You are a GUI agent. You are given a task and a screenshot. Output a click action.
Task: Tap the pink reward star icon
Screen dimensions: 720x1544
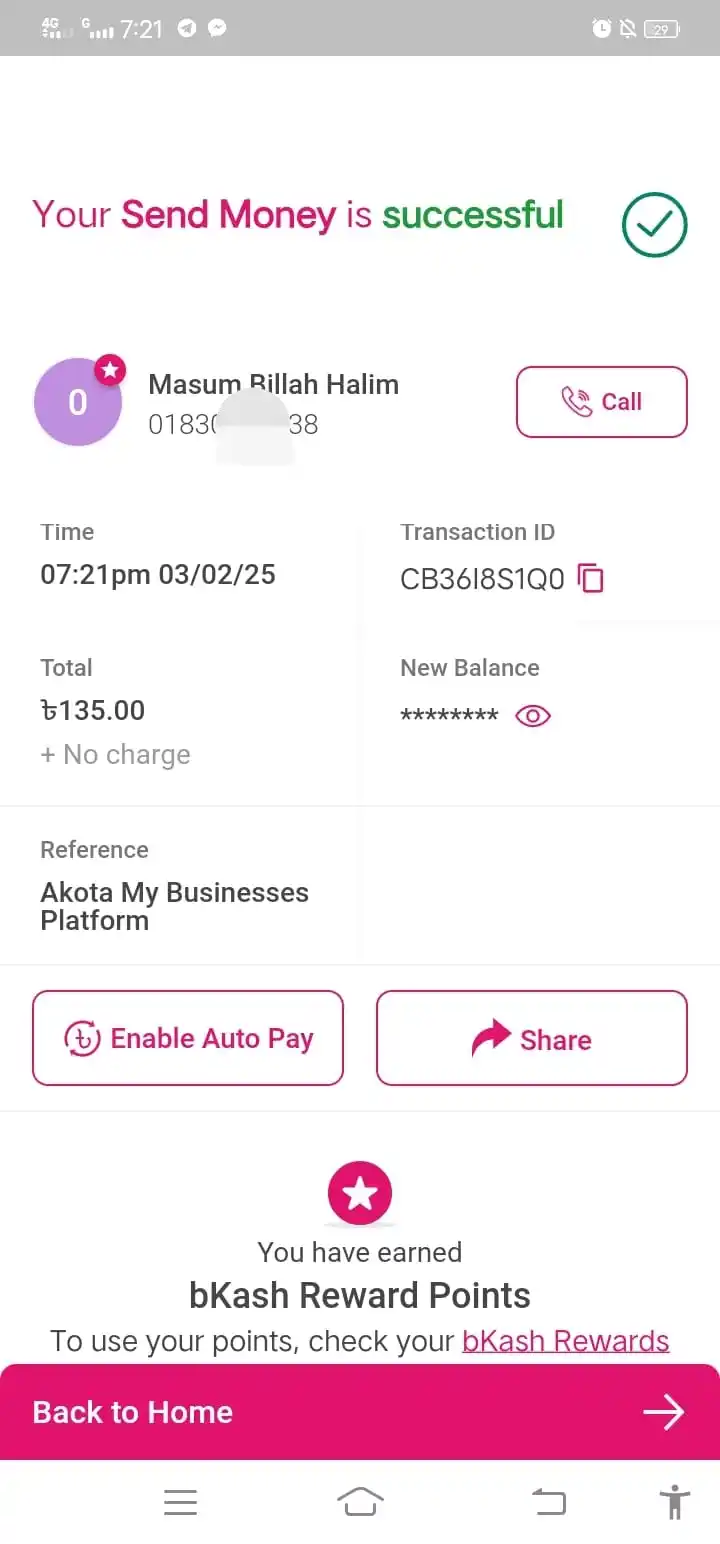point(360,1193)
